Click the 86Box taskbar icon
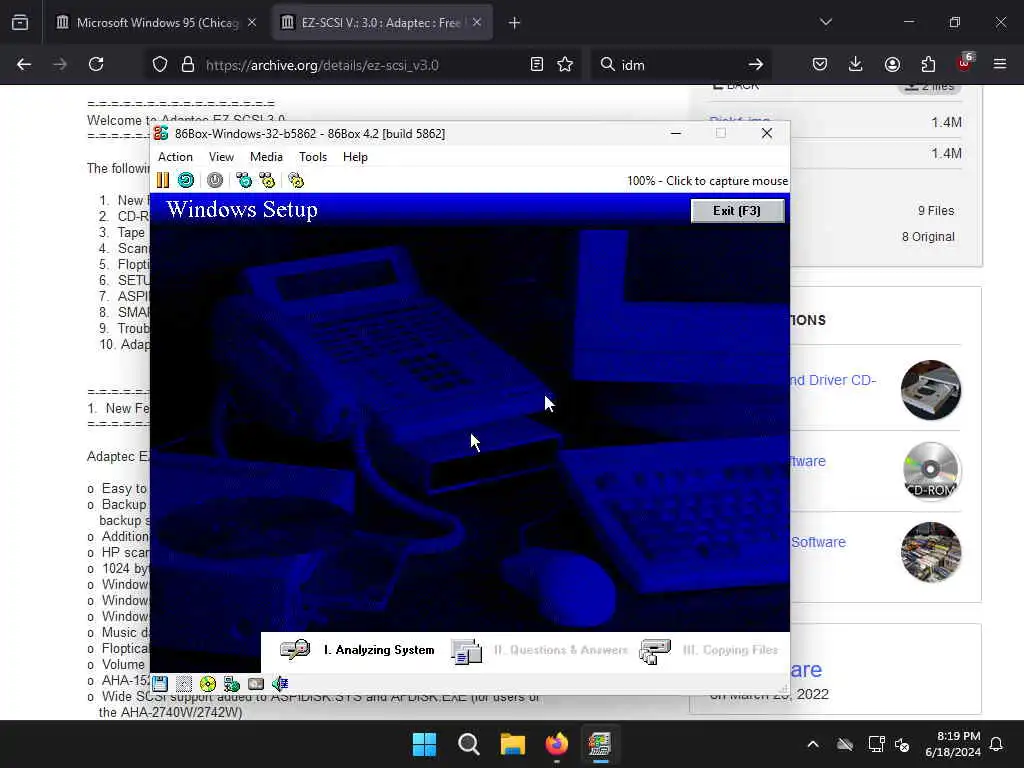This screenshot has width=1024, height=768. point(600,744)
